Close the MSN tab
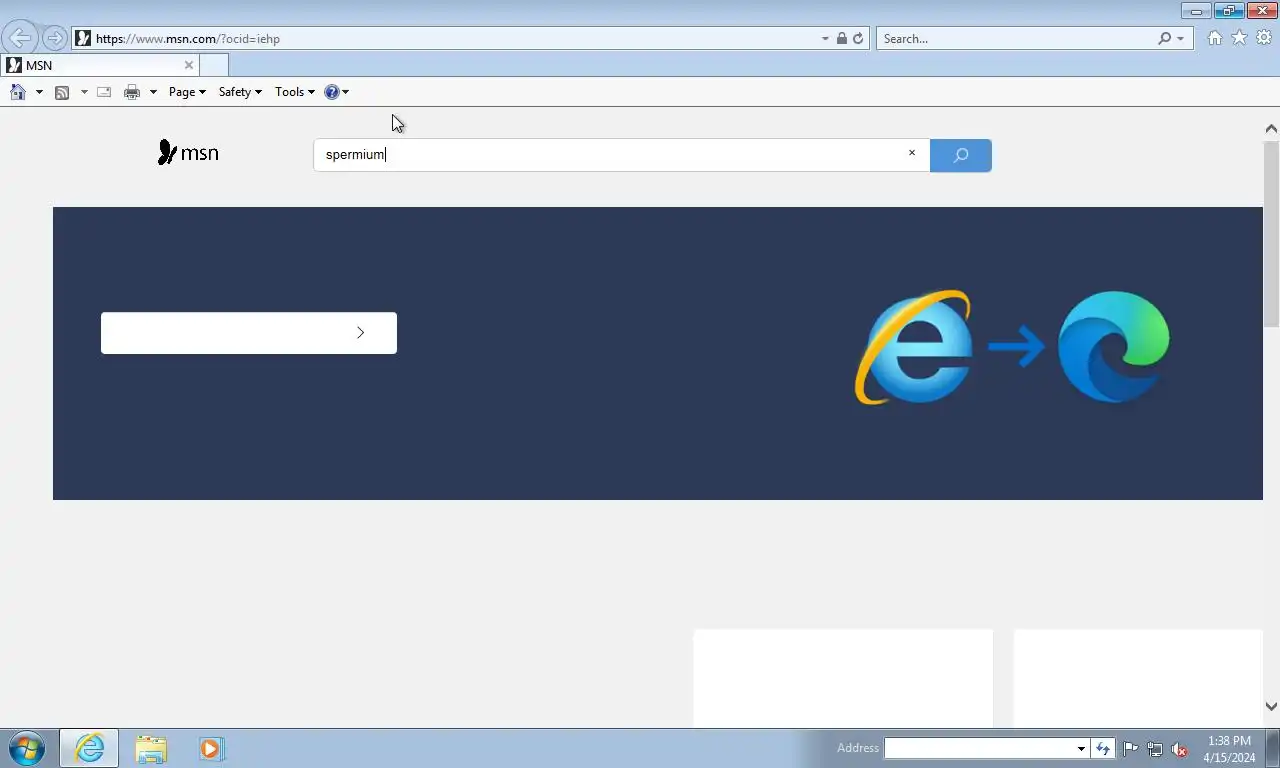 [189, 65]
